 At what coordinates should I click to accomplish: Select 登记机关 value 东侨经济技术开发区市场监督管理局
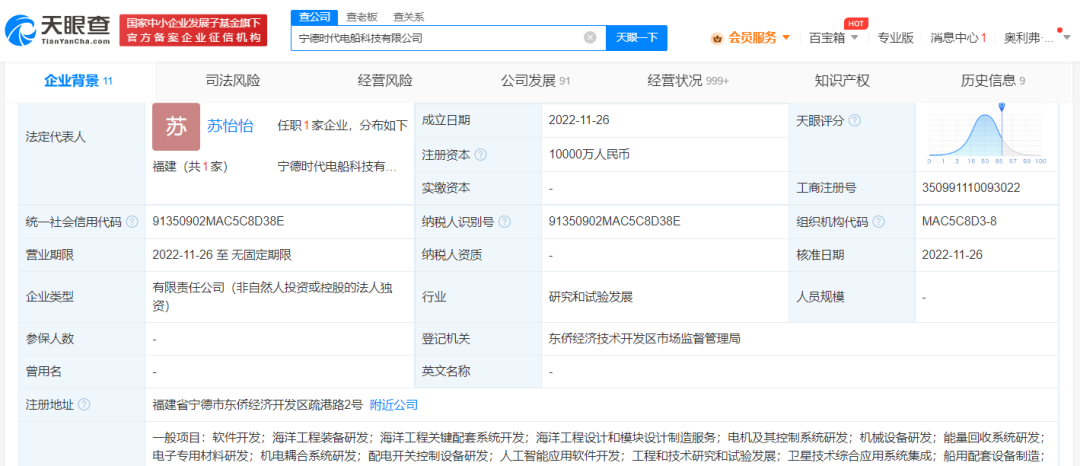click(645, 339)
